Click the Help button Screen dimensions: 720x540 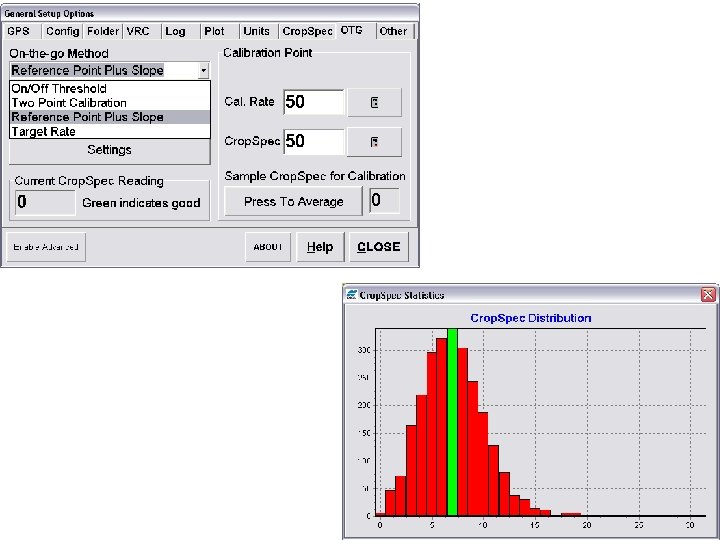(320, 247)
